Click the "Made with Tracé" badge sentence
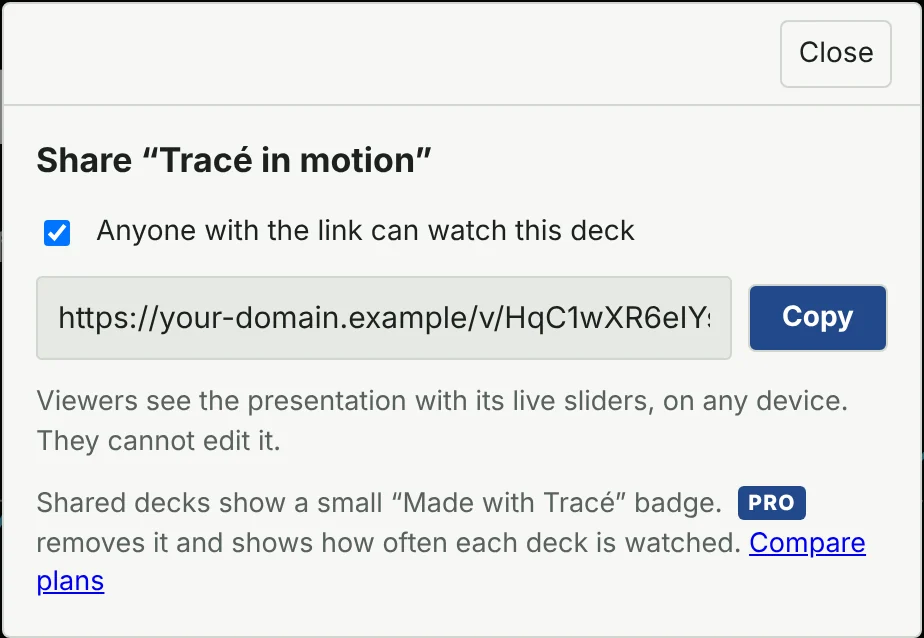The image size is (924, 638). (379, 503)
